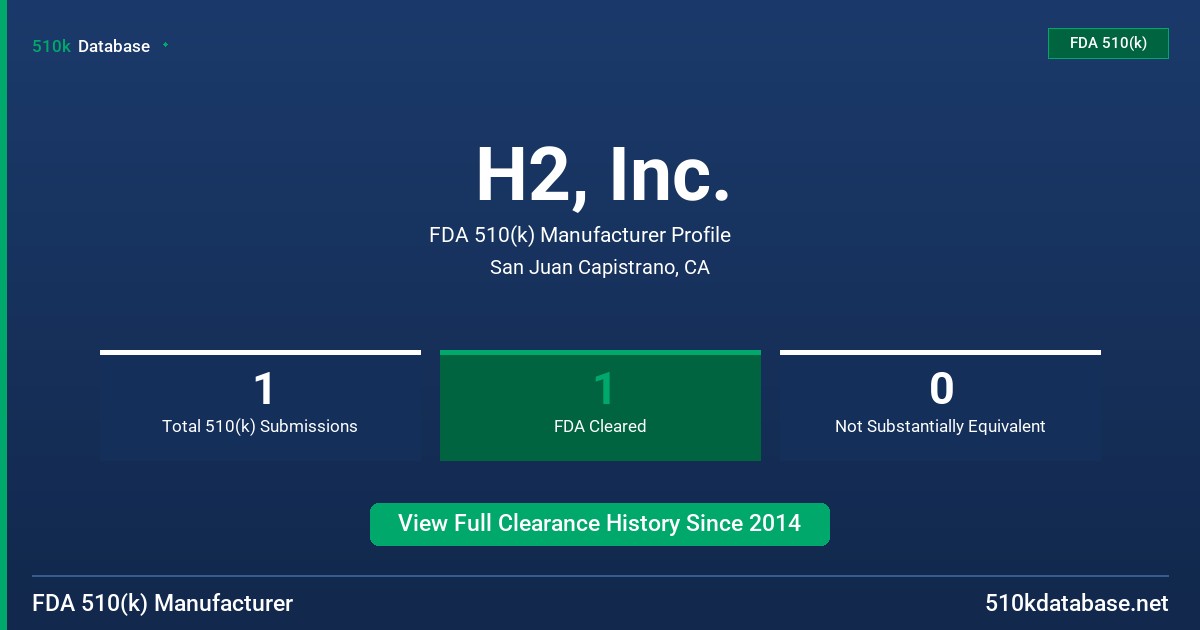Click the San Juan Capistrano, CA location
The height and width of the screenshot is (630, 1200).
click(x=600, y=267)
